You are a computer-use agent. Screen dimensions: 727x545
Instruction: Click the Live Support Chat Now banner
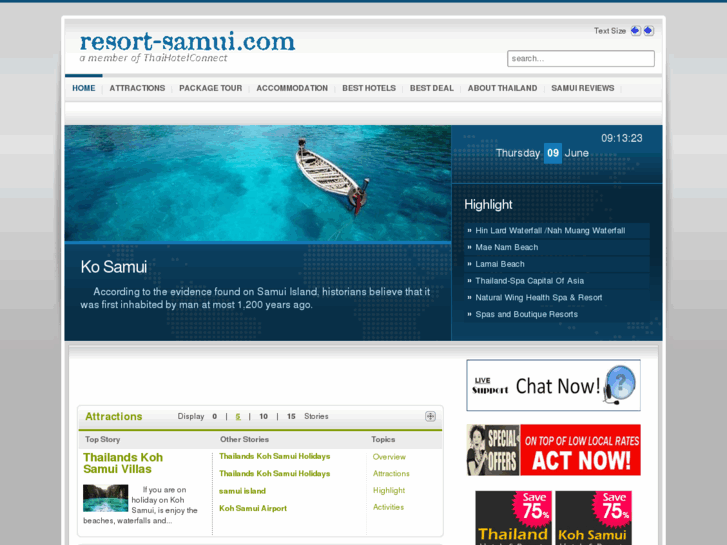click(x=554, y=385)
